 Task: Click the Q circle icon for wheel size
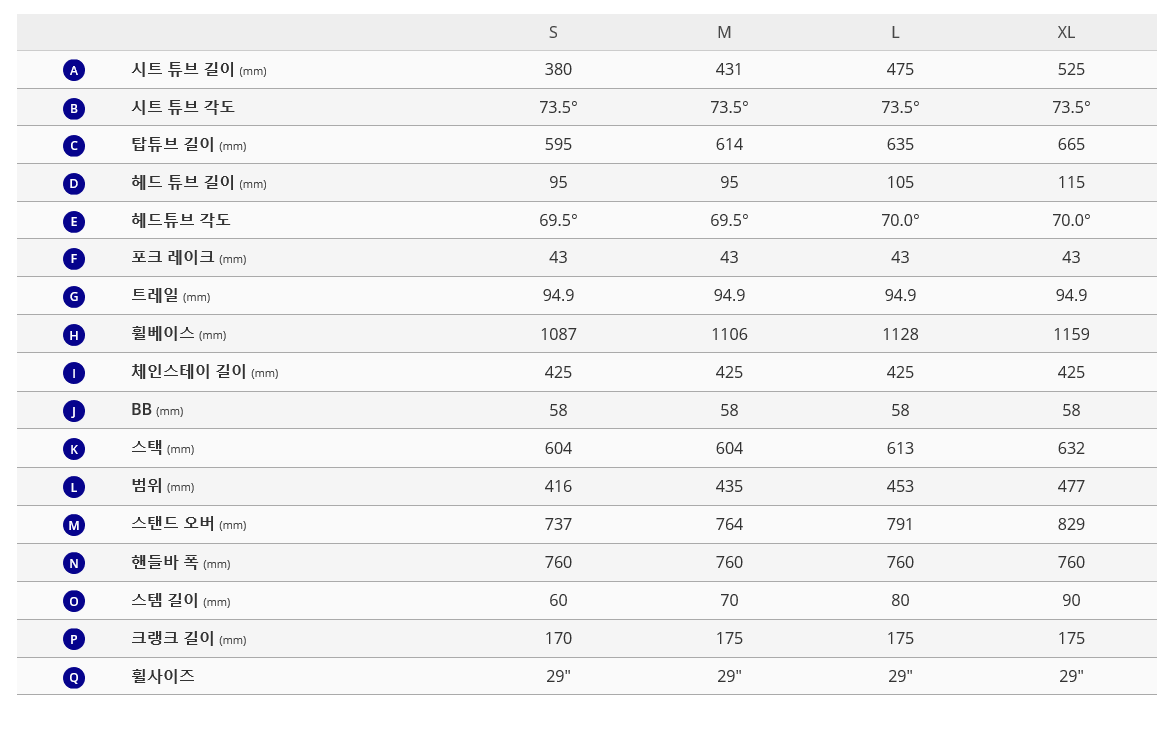74,677
